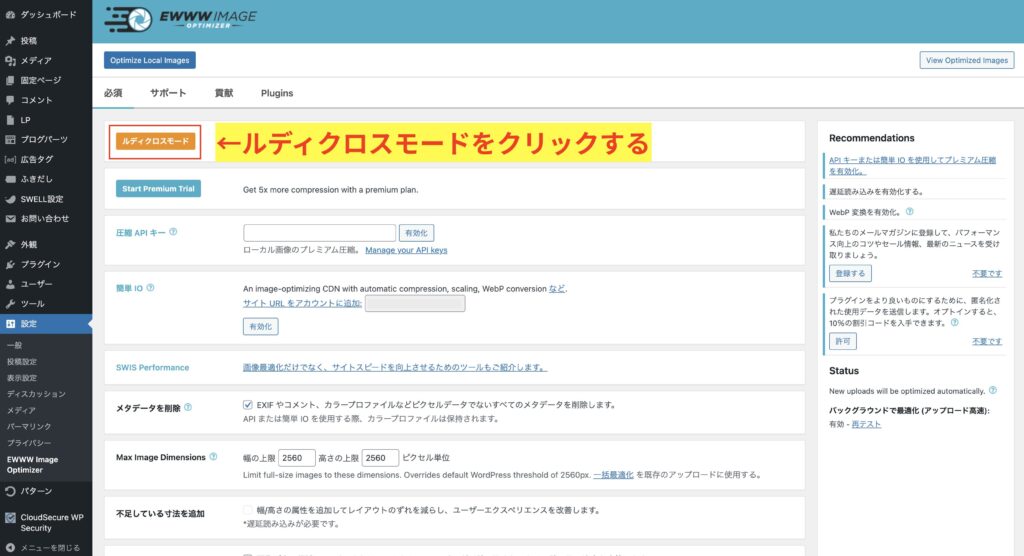This screenshot has width=1024, height=556.
Task: Toggle the メタデータを削除 checkbox
Action: [248, 405]
